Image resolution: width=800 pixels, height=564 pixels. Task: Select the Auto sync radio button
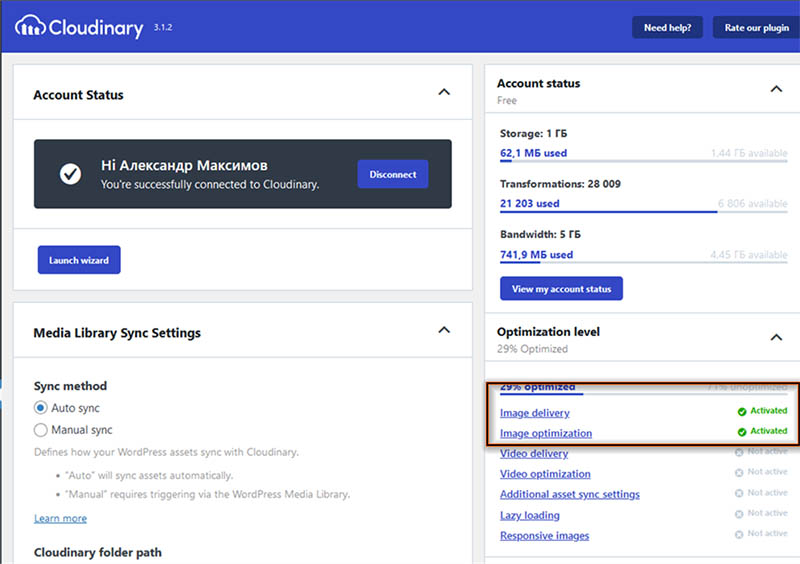(x=40, y=408)
